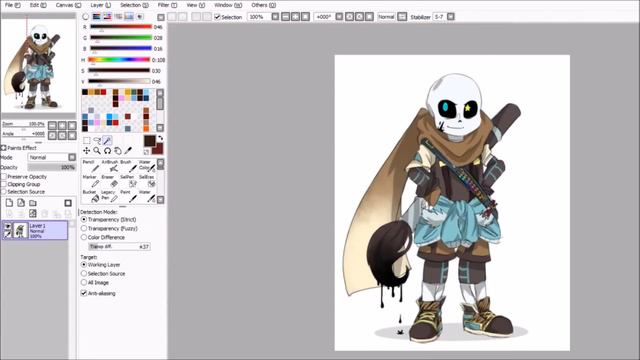
Task: Choose the Legacy Pen tool
Action: pyautogui.click(x=110, y=196)
